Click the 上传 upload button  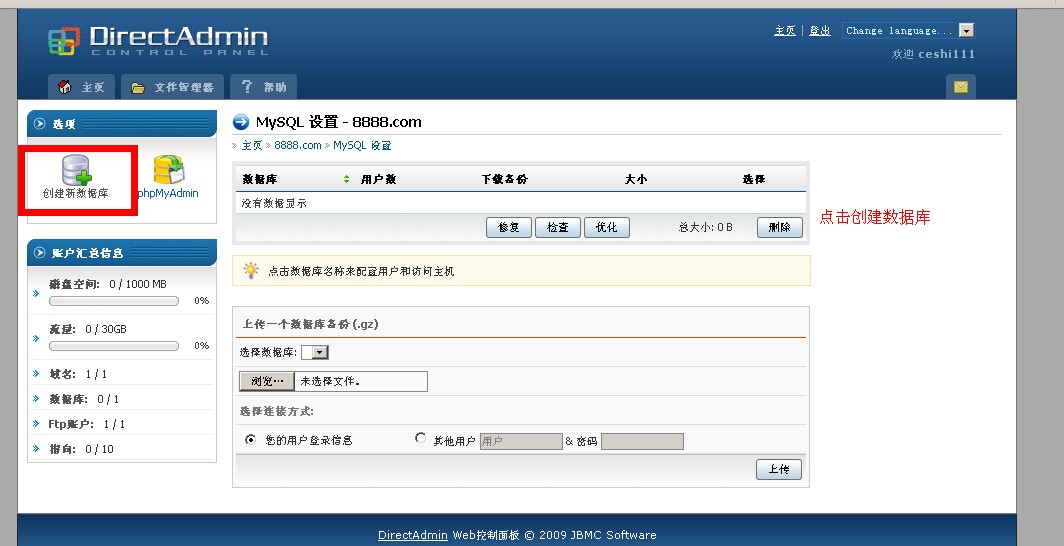point(779,469)
